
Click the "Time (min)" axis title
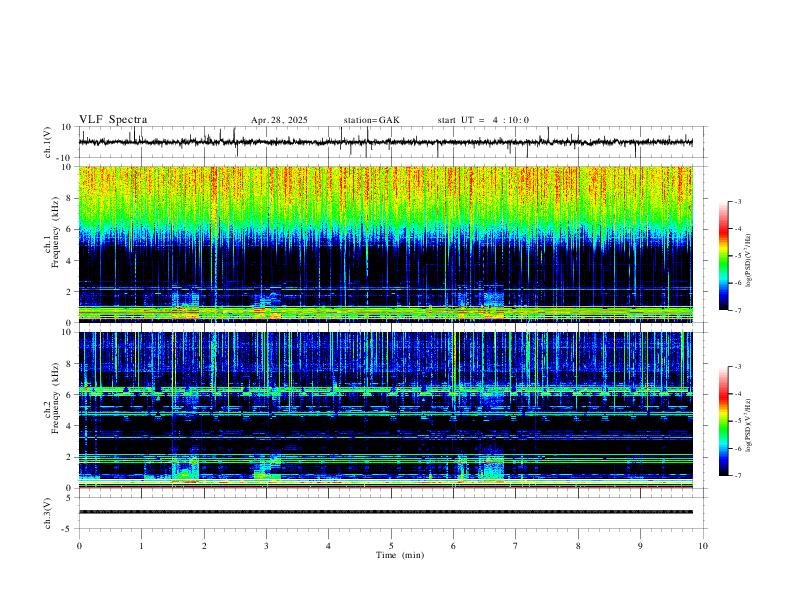(400, 555)
